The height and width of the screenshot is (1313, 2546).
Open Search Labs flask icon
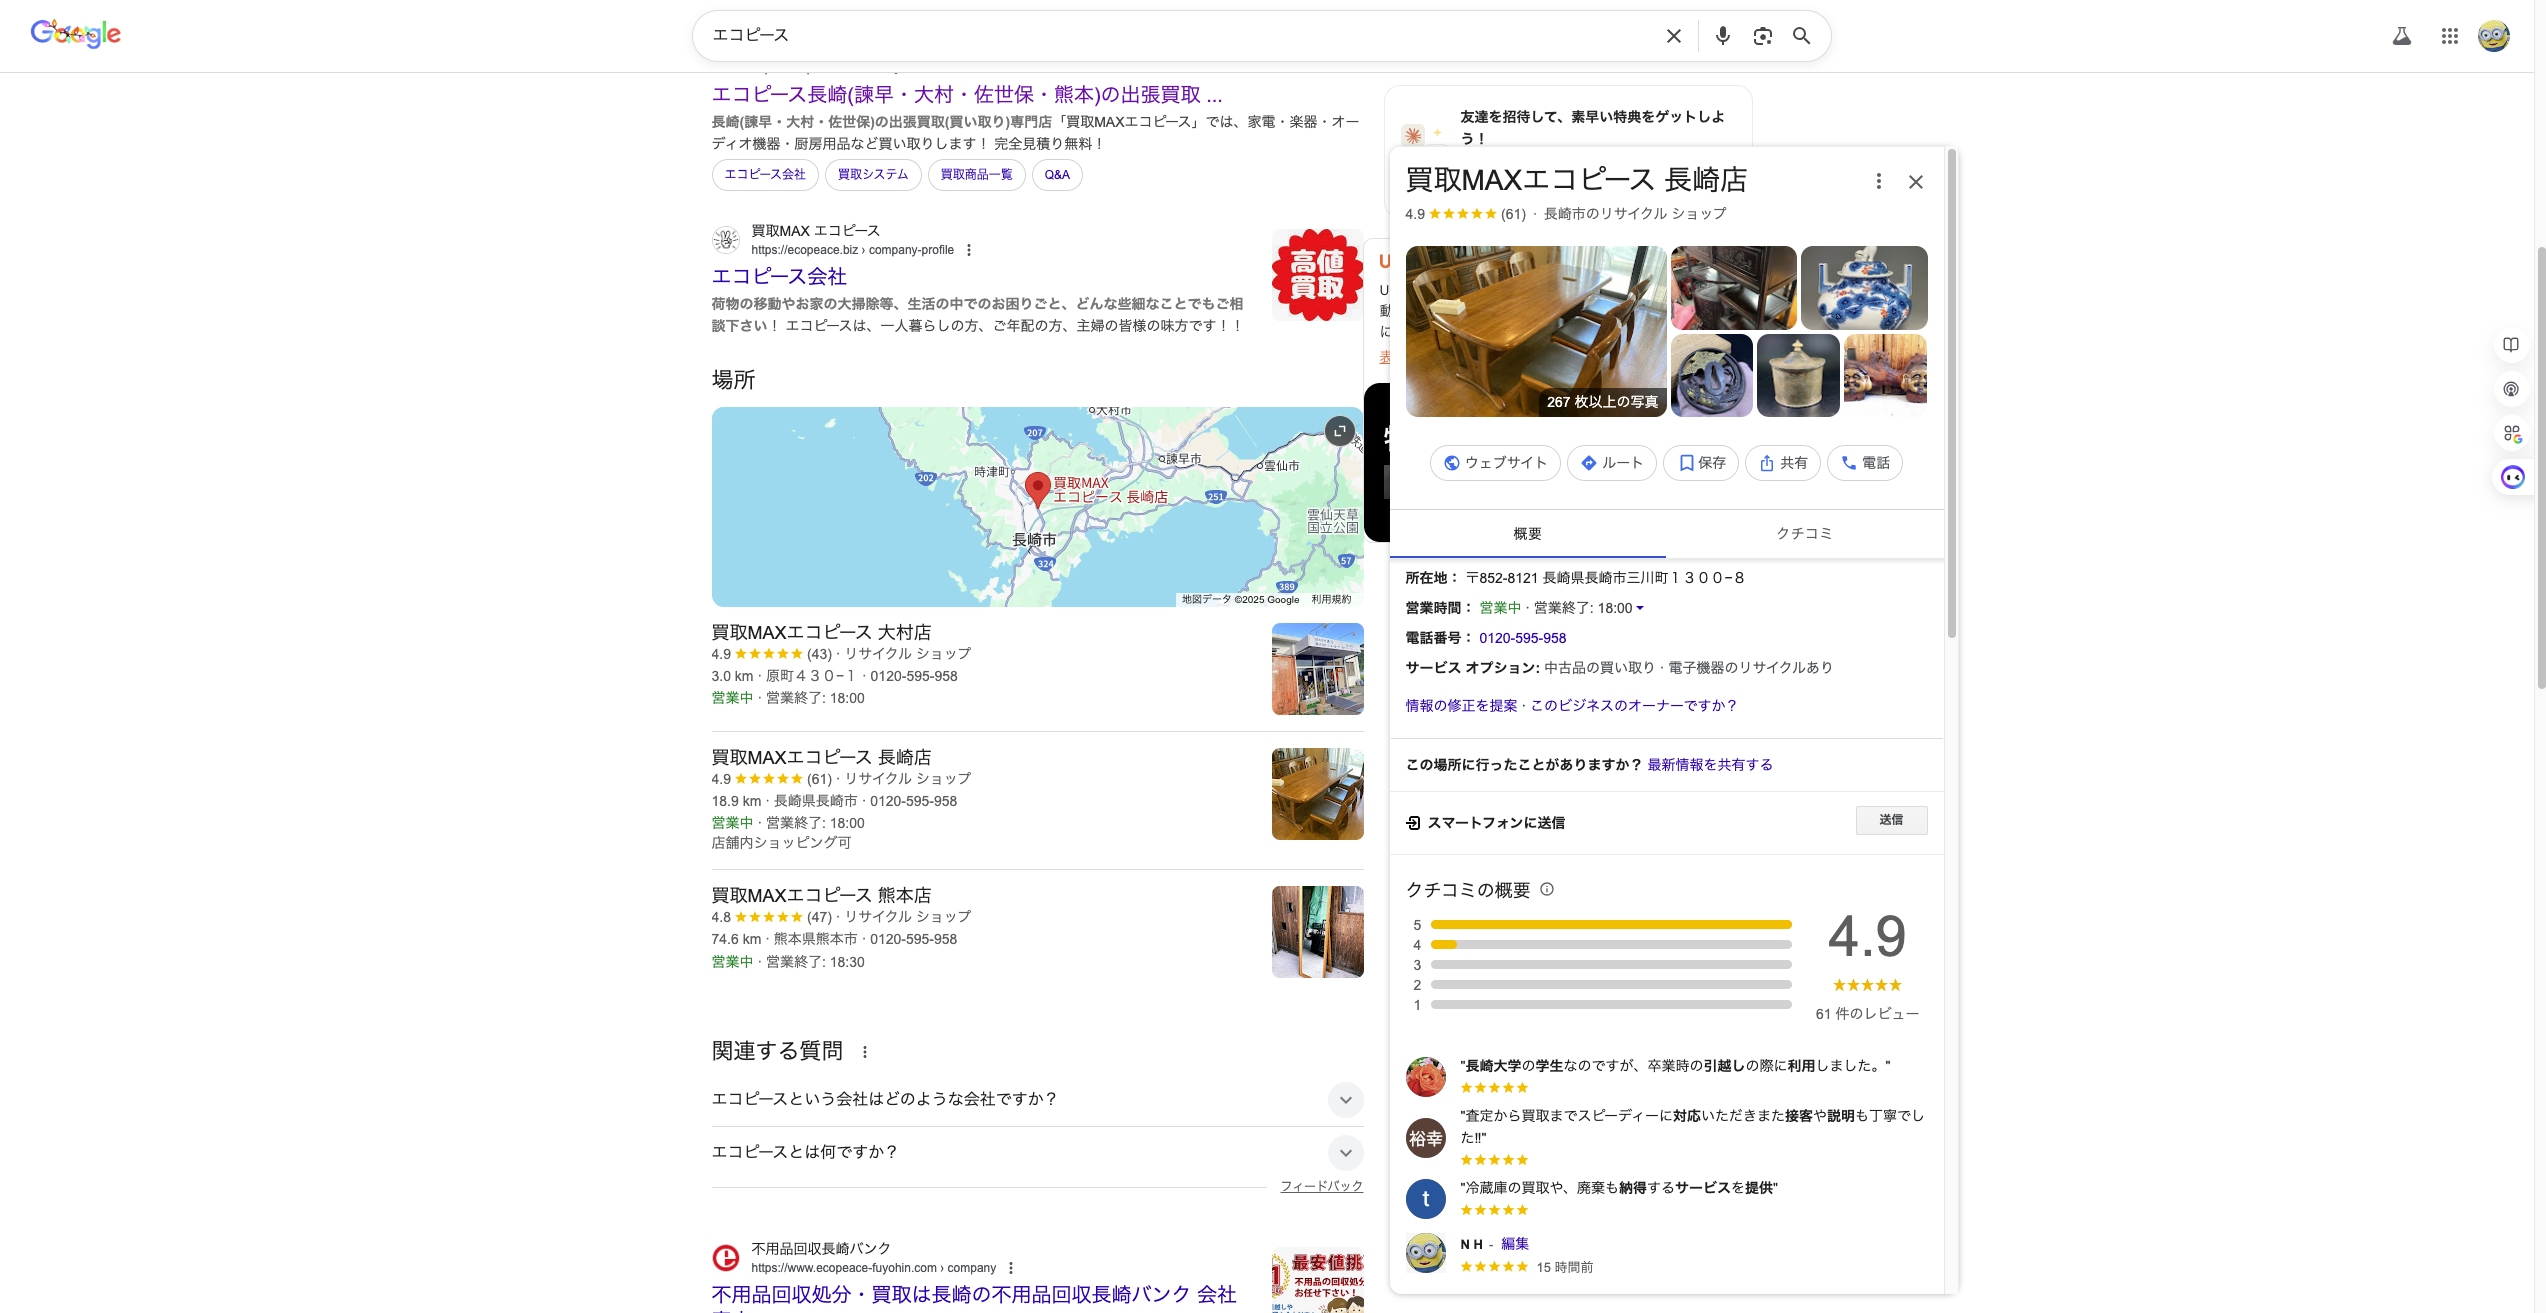click(x=2401, y=36)
